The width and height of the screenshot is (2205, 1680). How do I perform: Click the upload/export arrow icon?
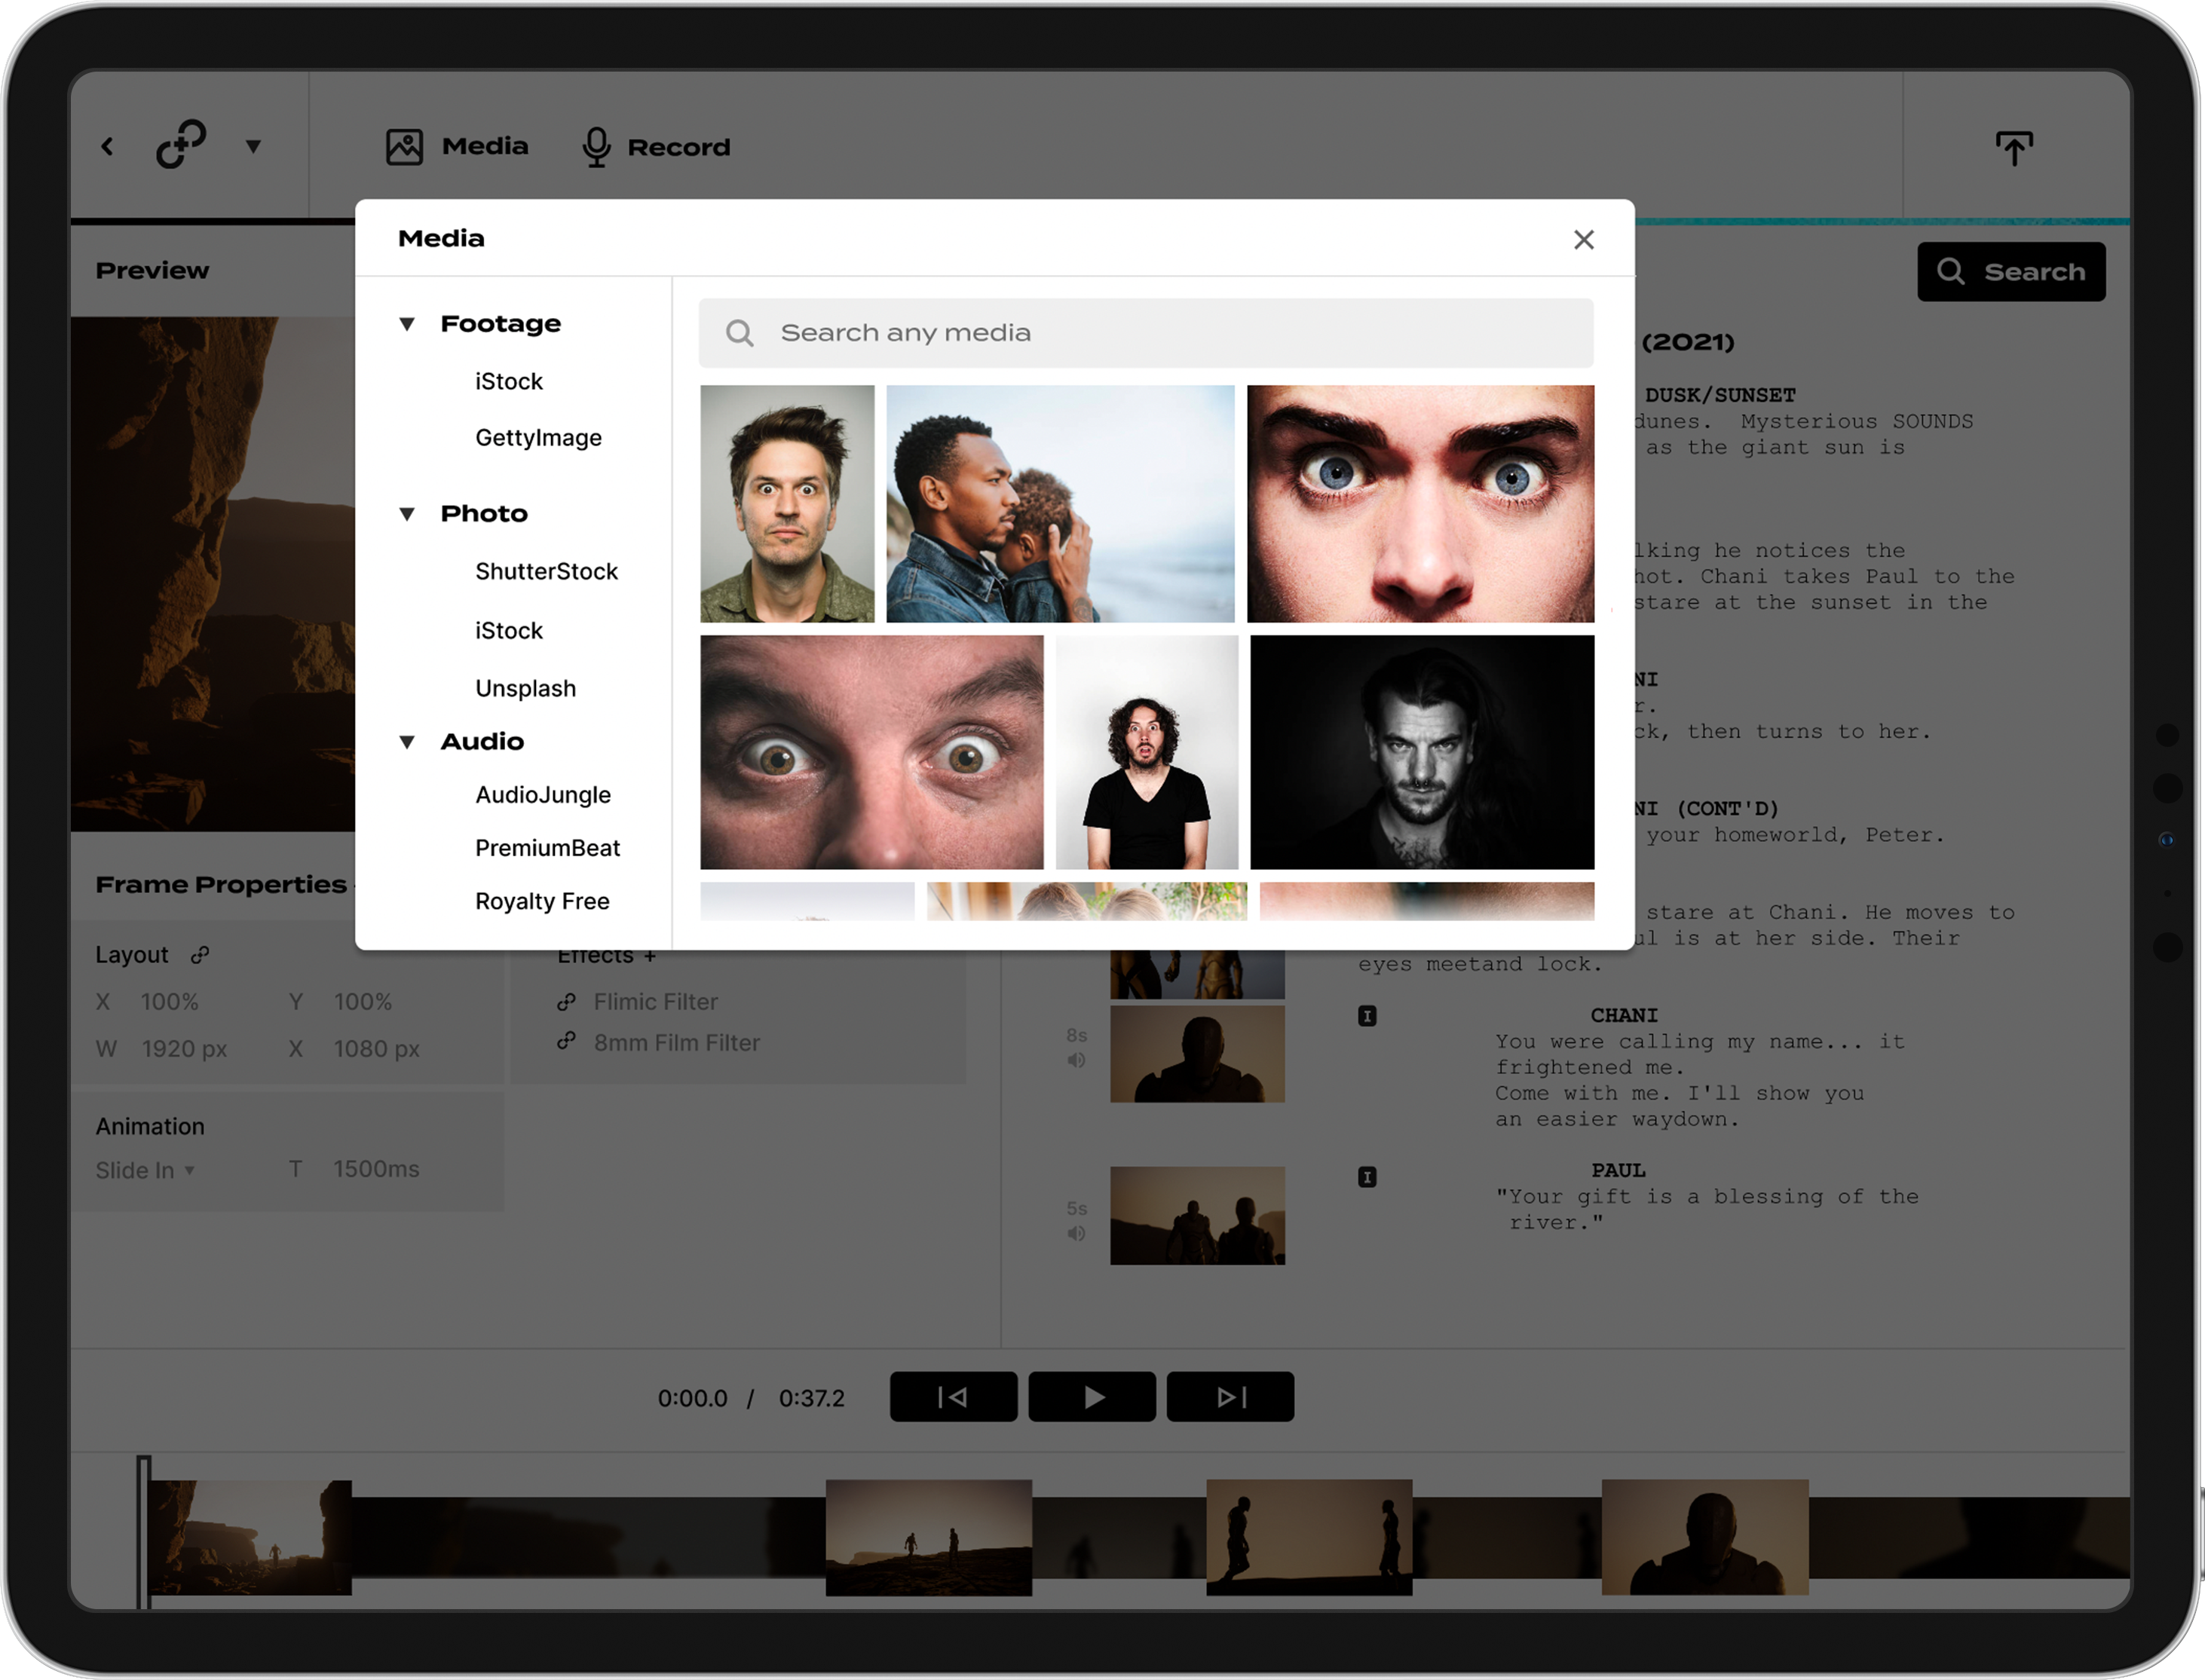2014,148
